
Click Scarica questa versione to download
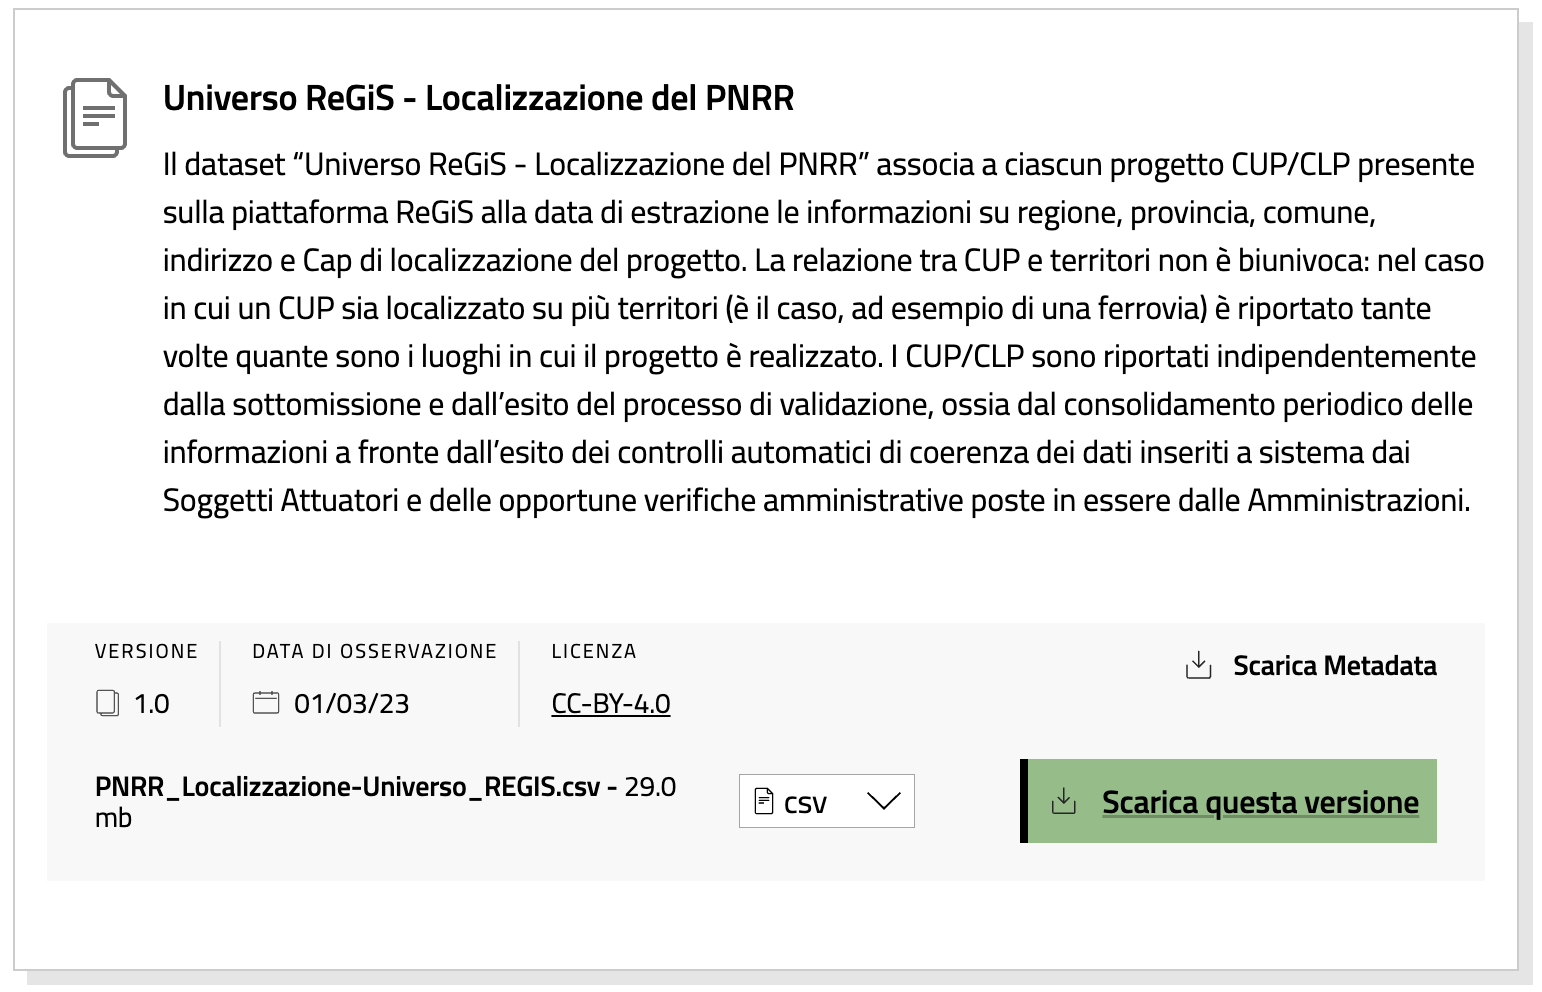coord(1228,801)
